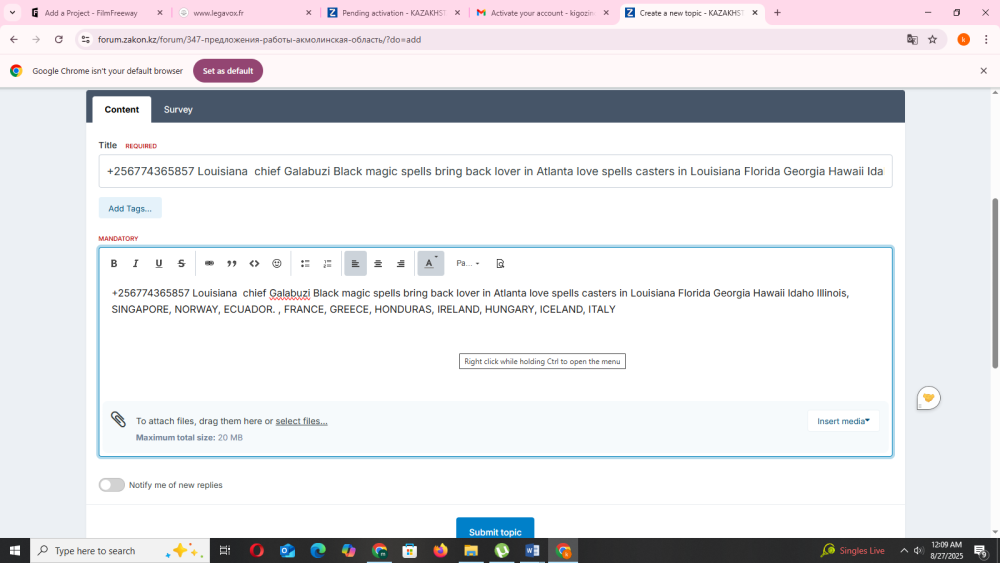
Task: Apply italic formatting in editor
Action: click(136, 263)
